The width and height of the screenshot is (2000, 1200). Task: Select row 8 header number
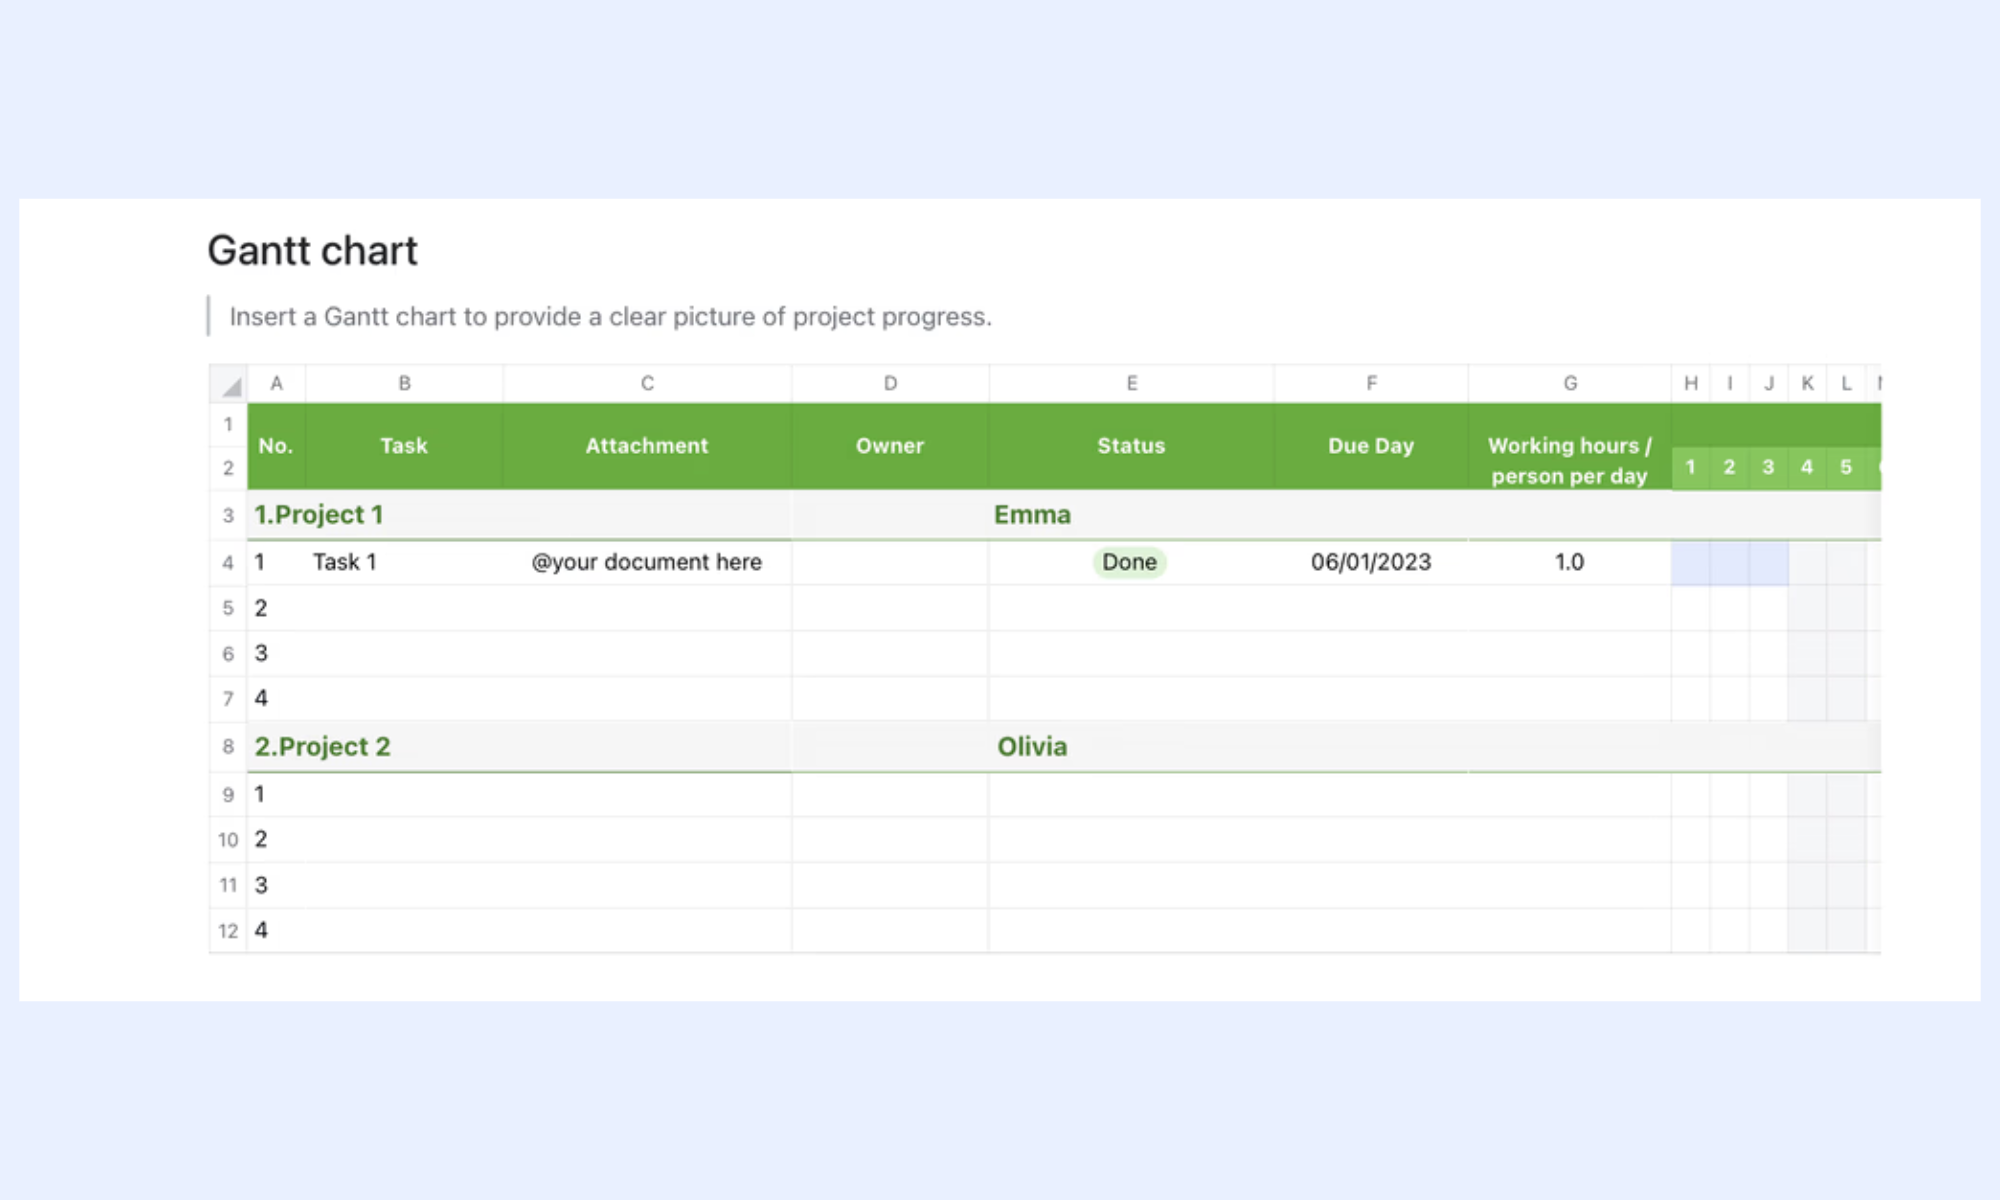tap(228, 747)
